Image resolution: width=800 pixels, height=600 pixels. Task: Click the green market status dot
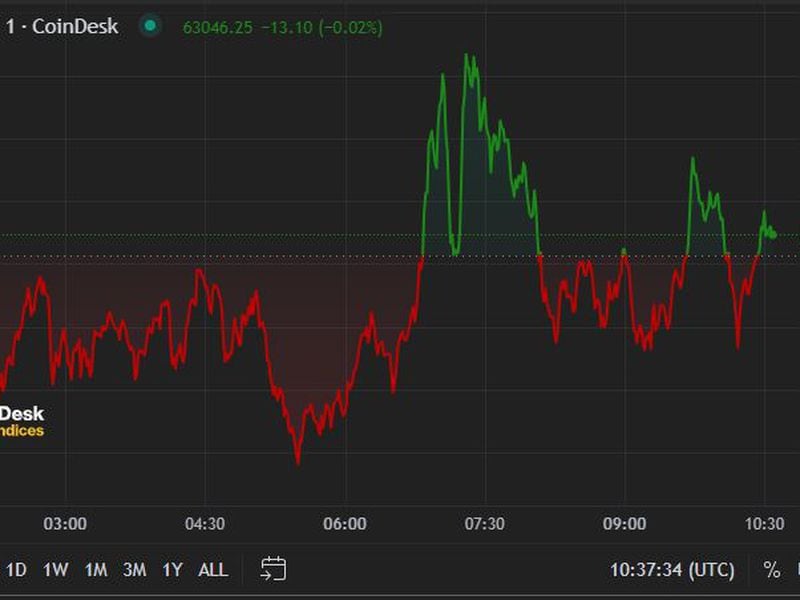(x=150, y=26)
